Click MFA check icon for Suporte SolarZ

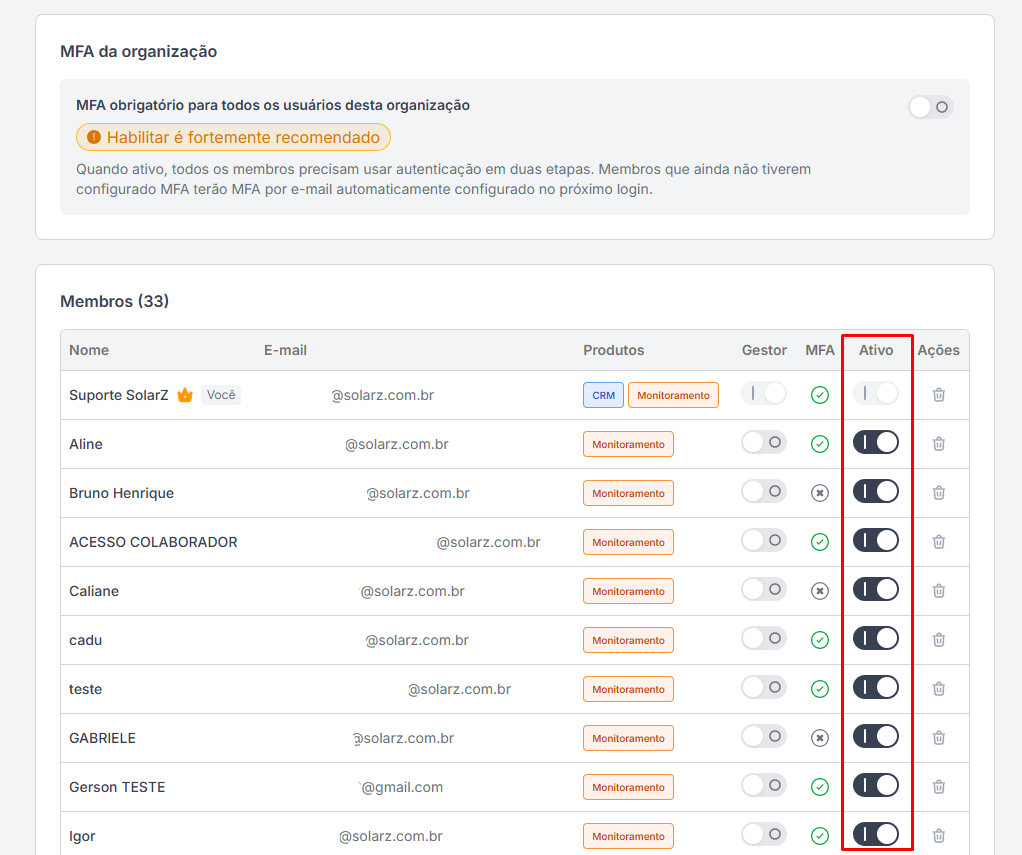(x=820, y=395)
